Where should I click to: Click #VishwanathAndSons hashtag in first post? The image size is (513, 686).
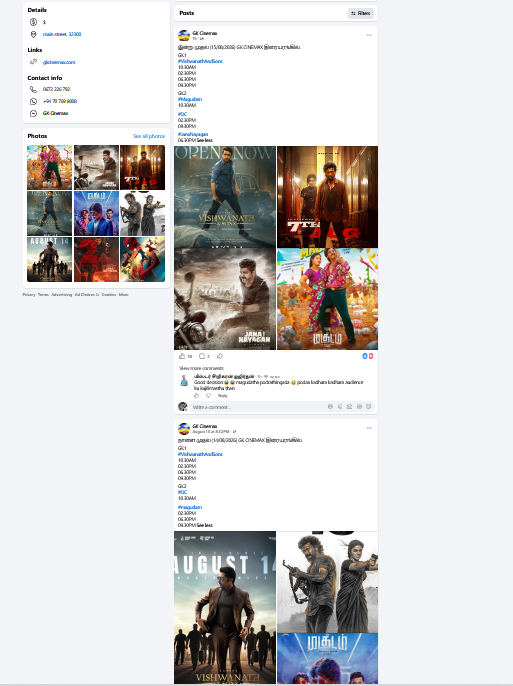point(200,61)
